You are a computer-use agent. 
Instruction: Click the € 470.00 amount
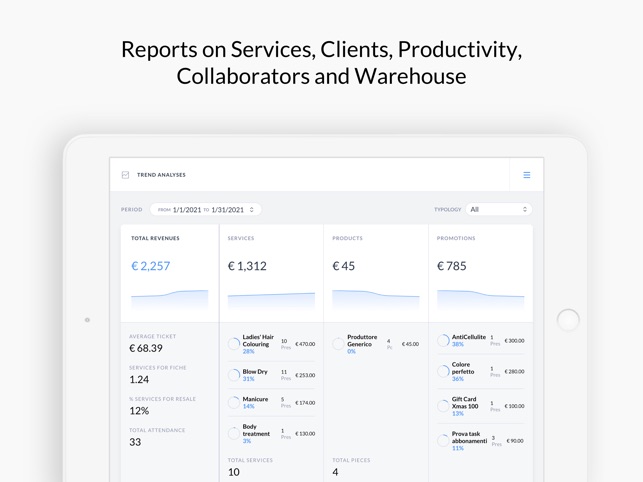[x=305, y=344]
